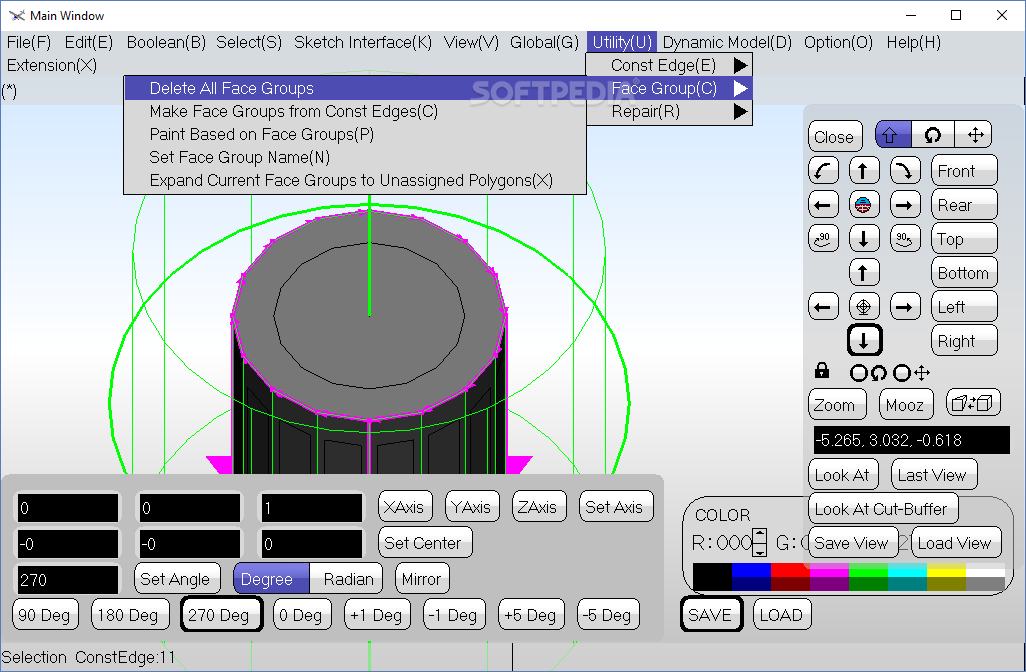Screen dimensions: 1026x672
Task: Choose Paint Based on Face Groups(P)
Action: click(x=355, y=134)
